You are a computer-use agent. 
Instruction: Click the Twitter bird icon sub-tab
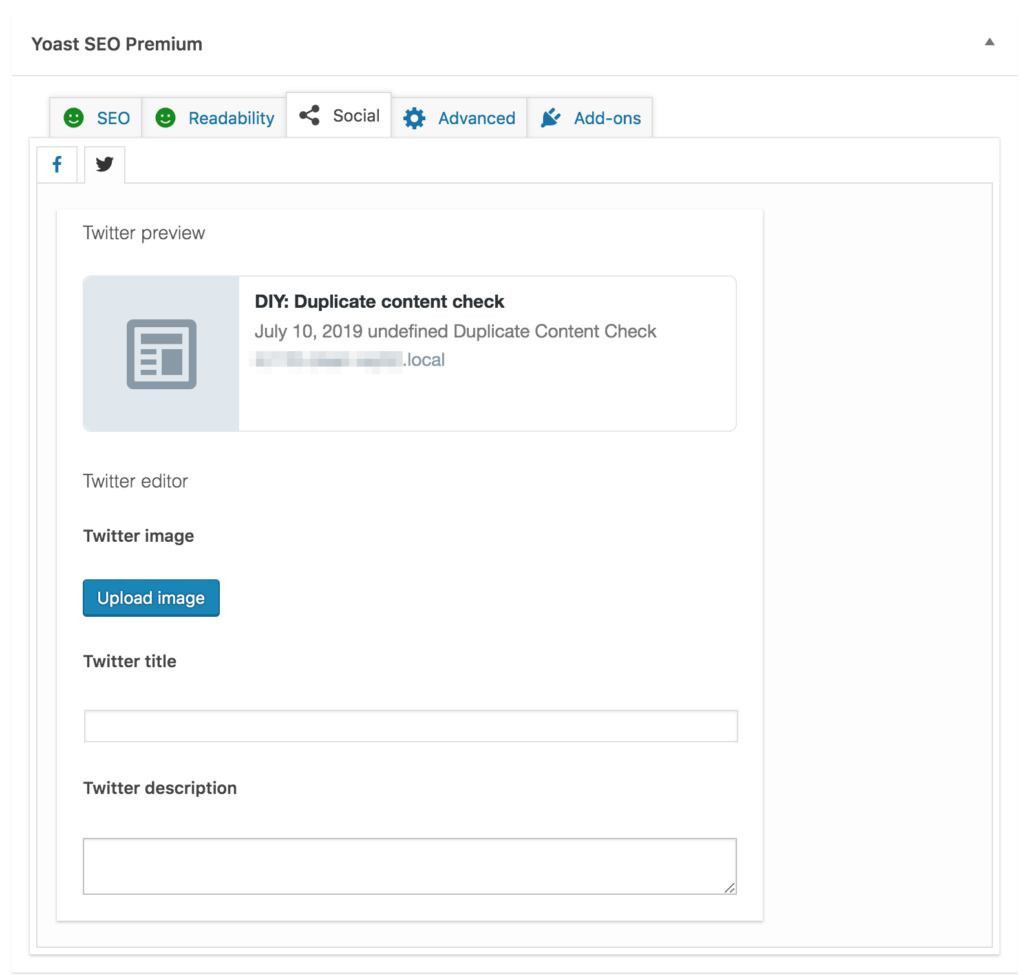[104, 165]
